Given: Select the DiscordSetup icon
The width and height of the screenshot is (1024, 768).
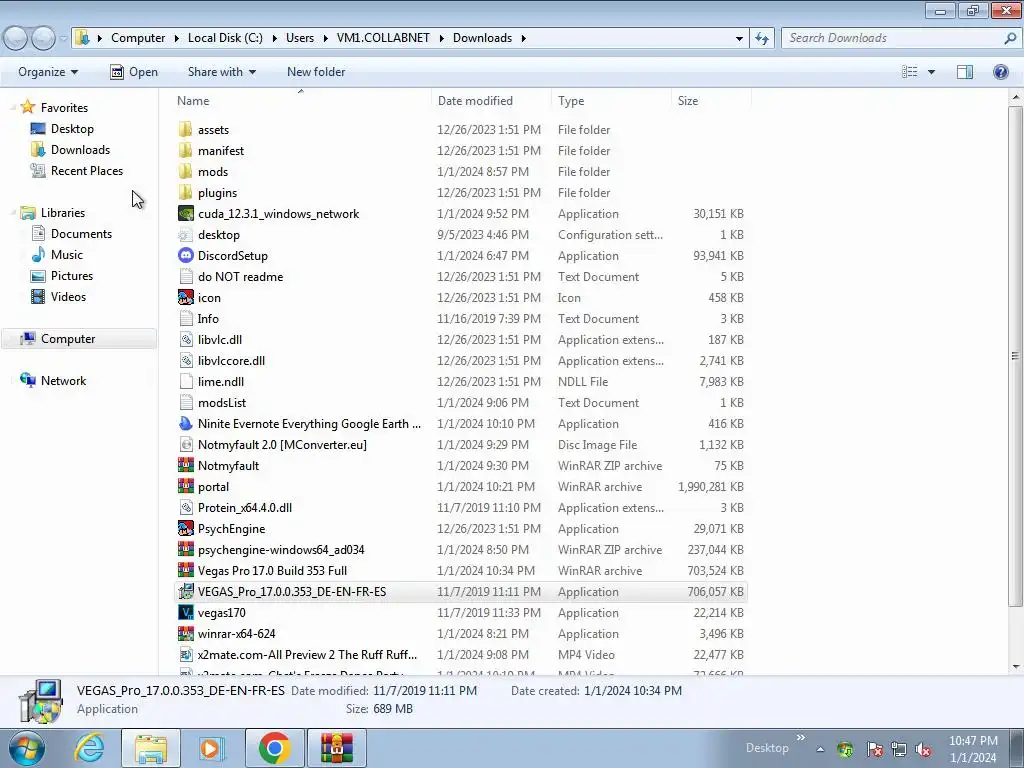Looking at the screenshot, I should tap(185, 255).
